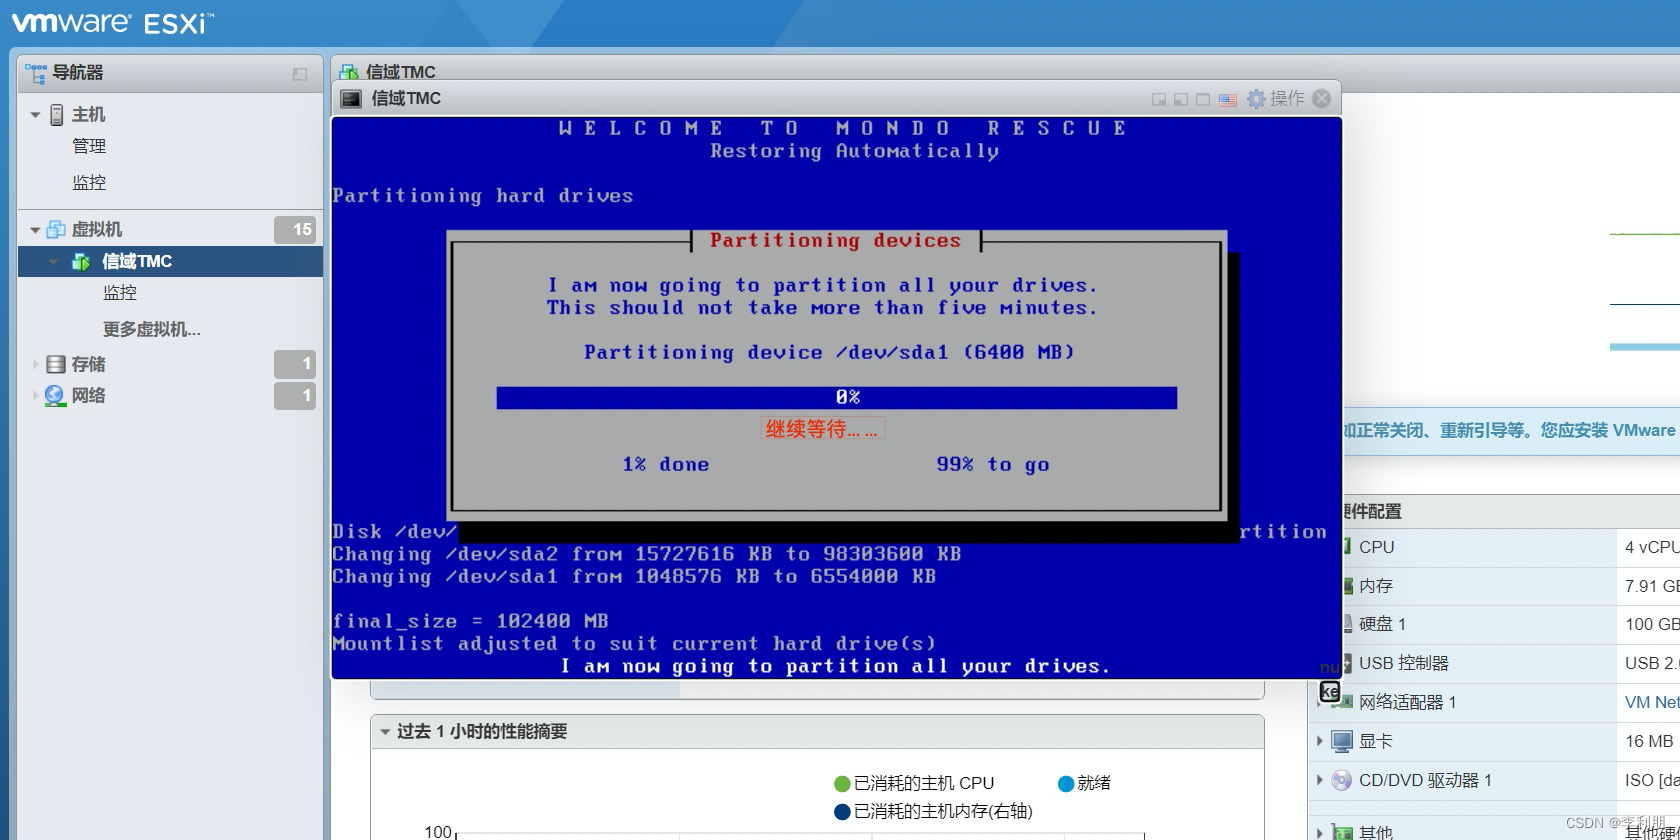1680x840 pixels.
Task: Click the network globe icon beside 网络
Action: coord(55,396)
